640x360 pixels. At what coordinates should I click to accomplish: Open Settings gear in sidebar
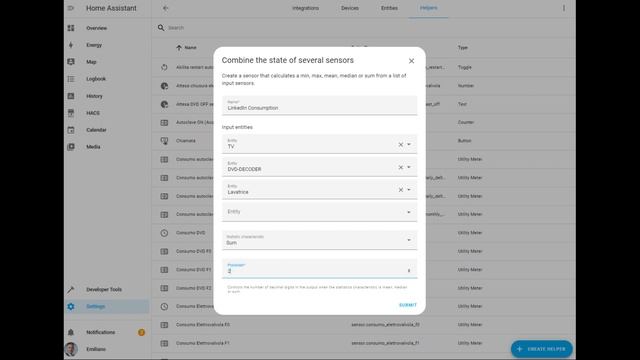pyautogui.click(x=71, y=307)
